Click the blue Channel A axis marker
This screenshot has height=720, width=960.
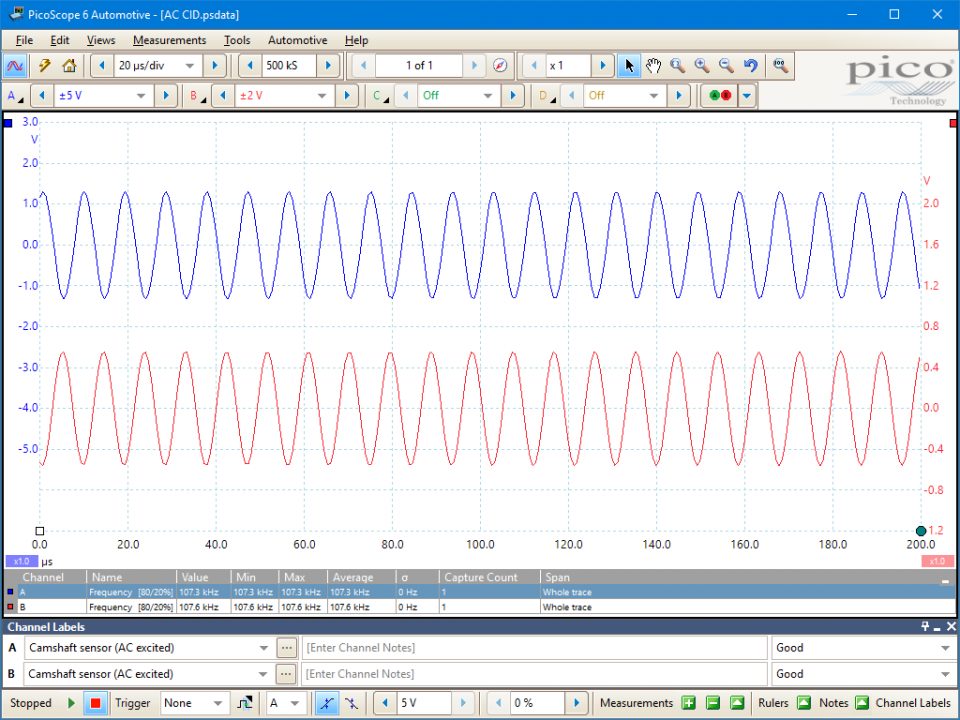click(8, 123)
